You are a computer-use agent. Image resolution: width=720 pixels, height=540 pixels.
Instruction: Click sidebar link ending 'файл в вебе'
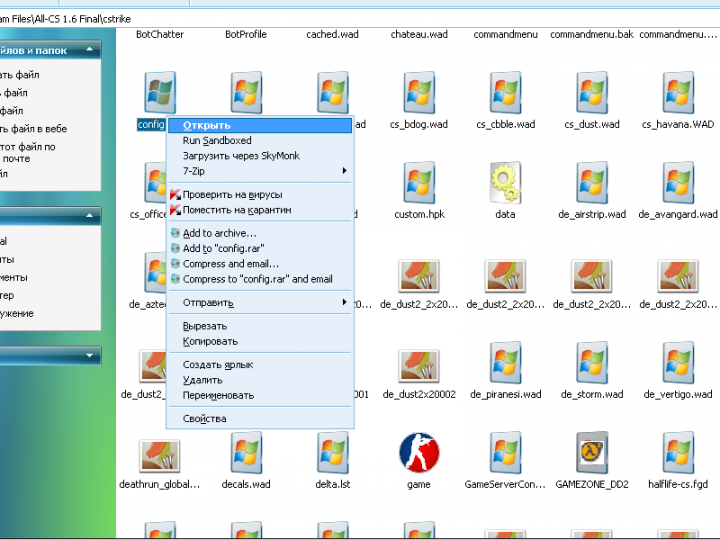tap(34, 129)
